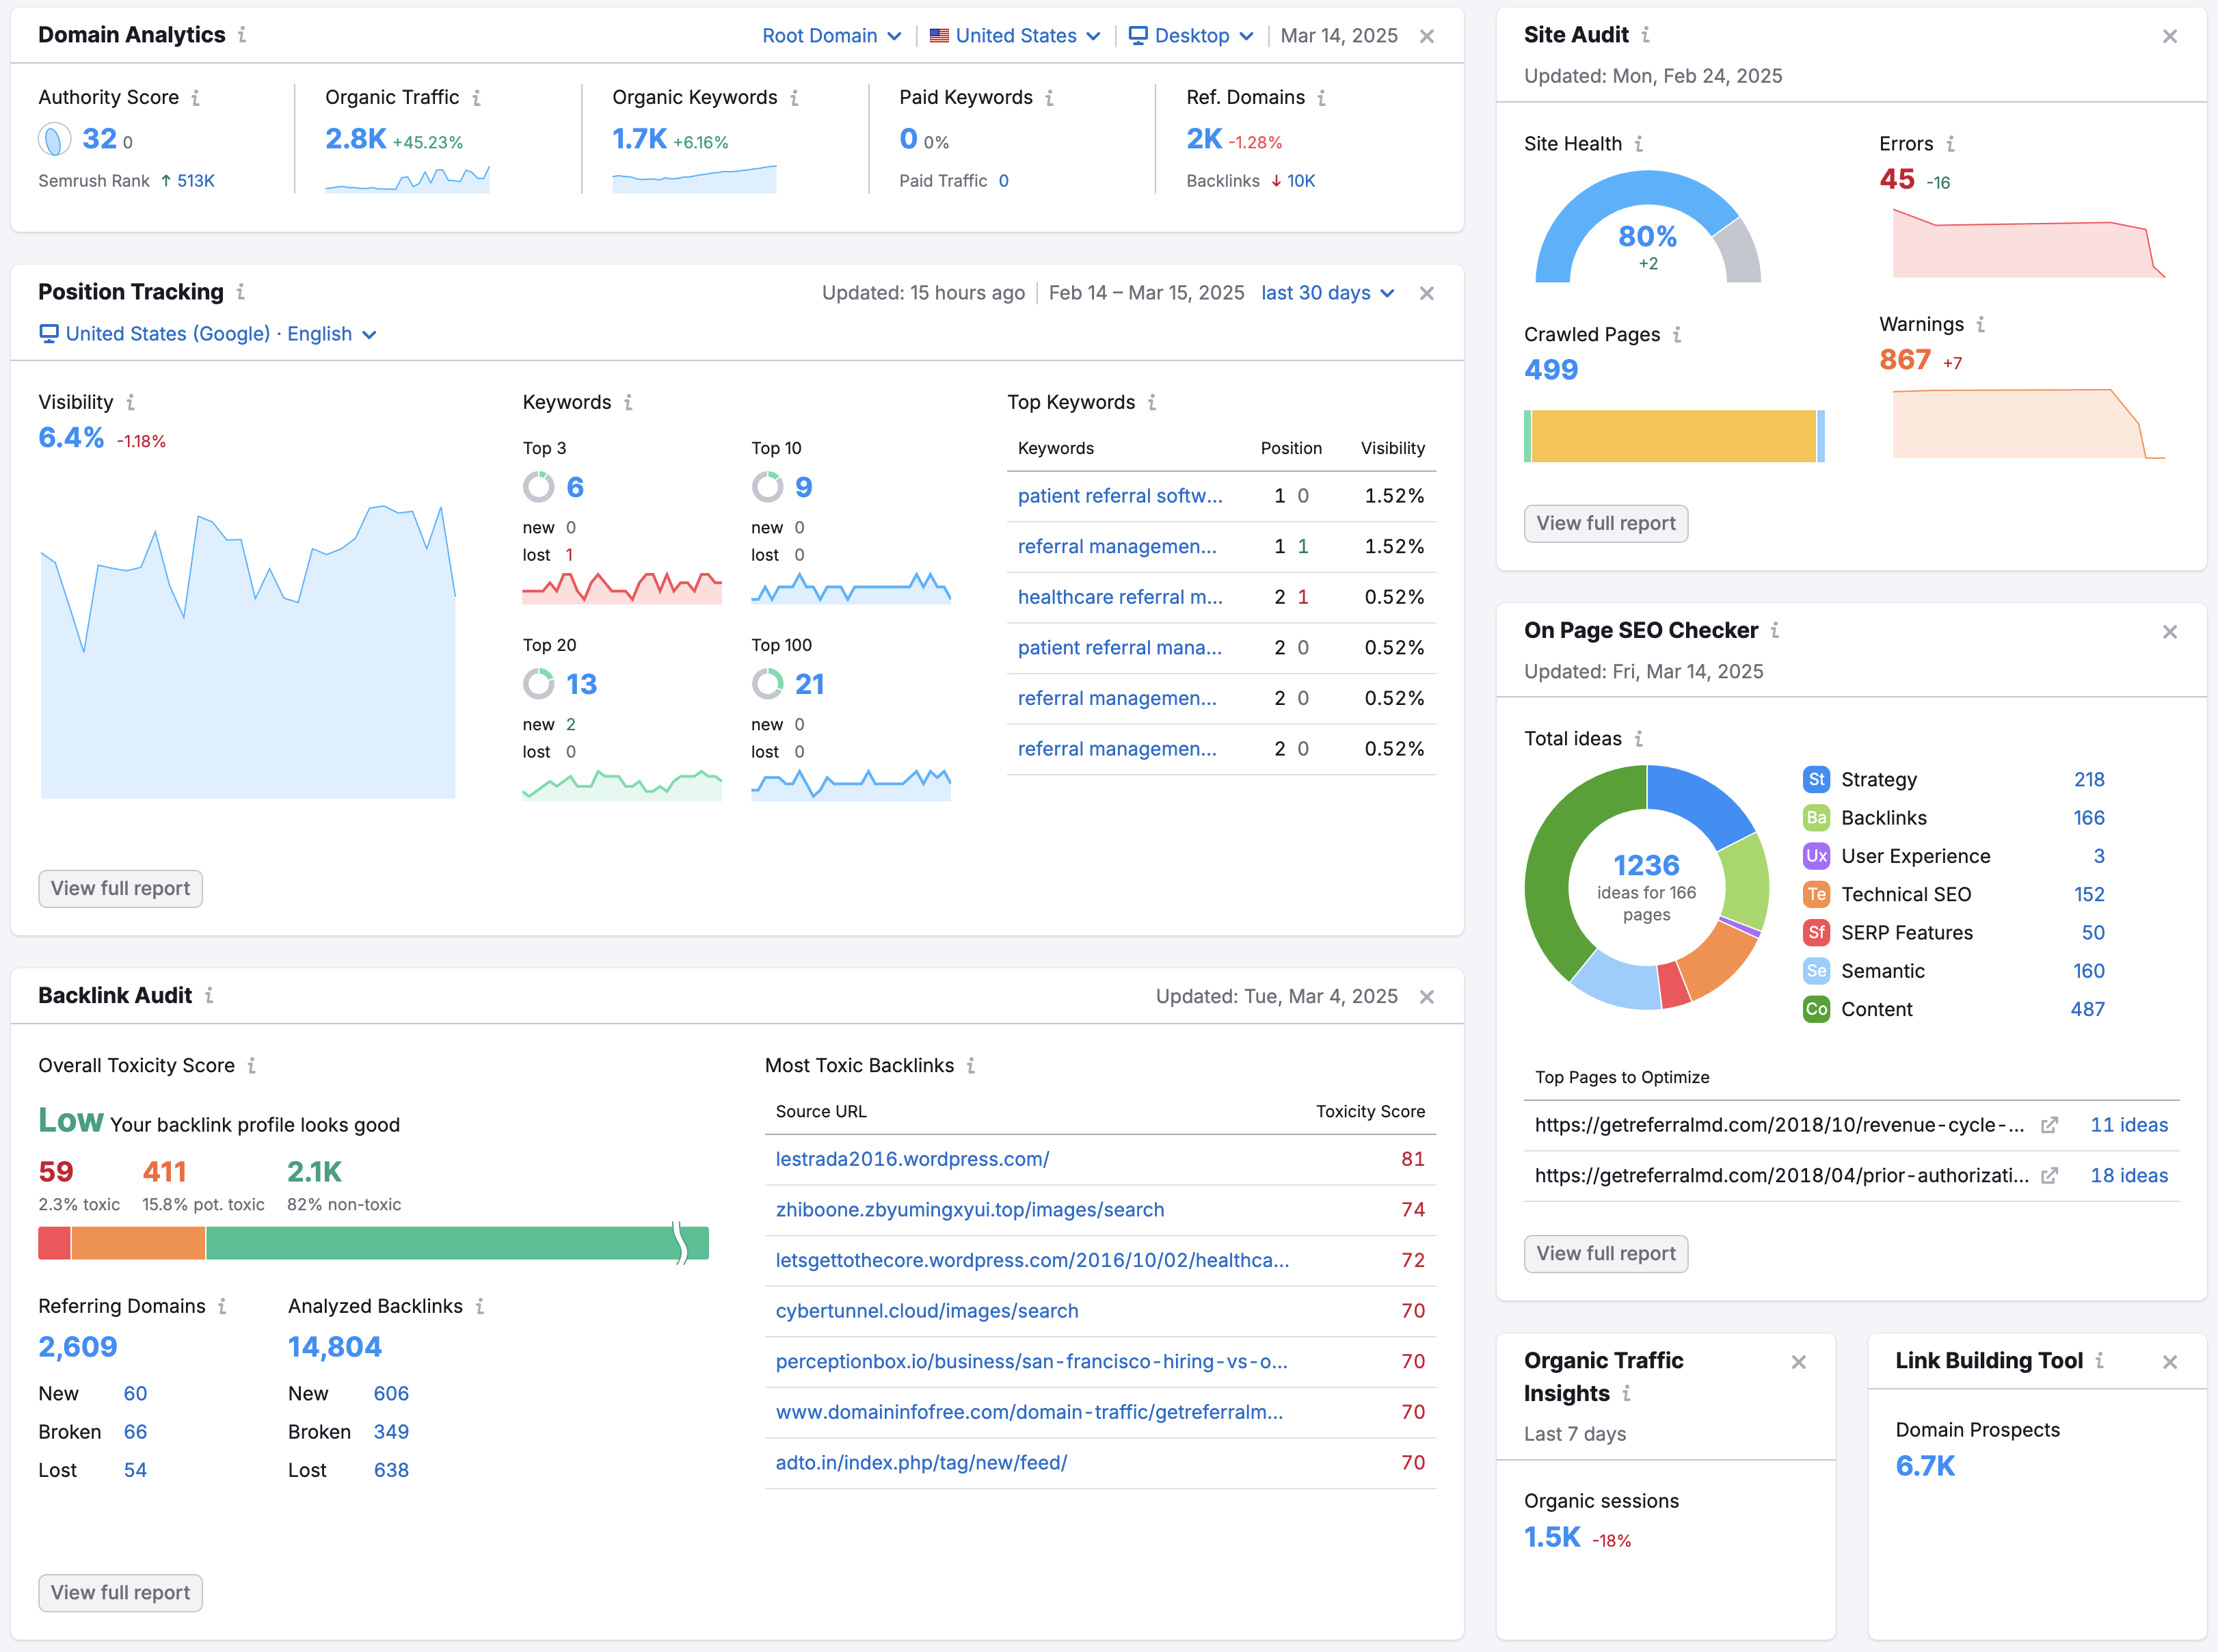Click the 11 ideas link

point(2129,1125)
